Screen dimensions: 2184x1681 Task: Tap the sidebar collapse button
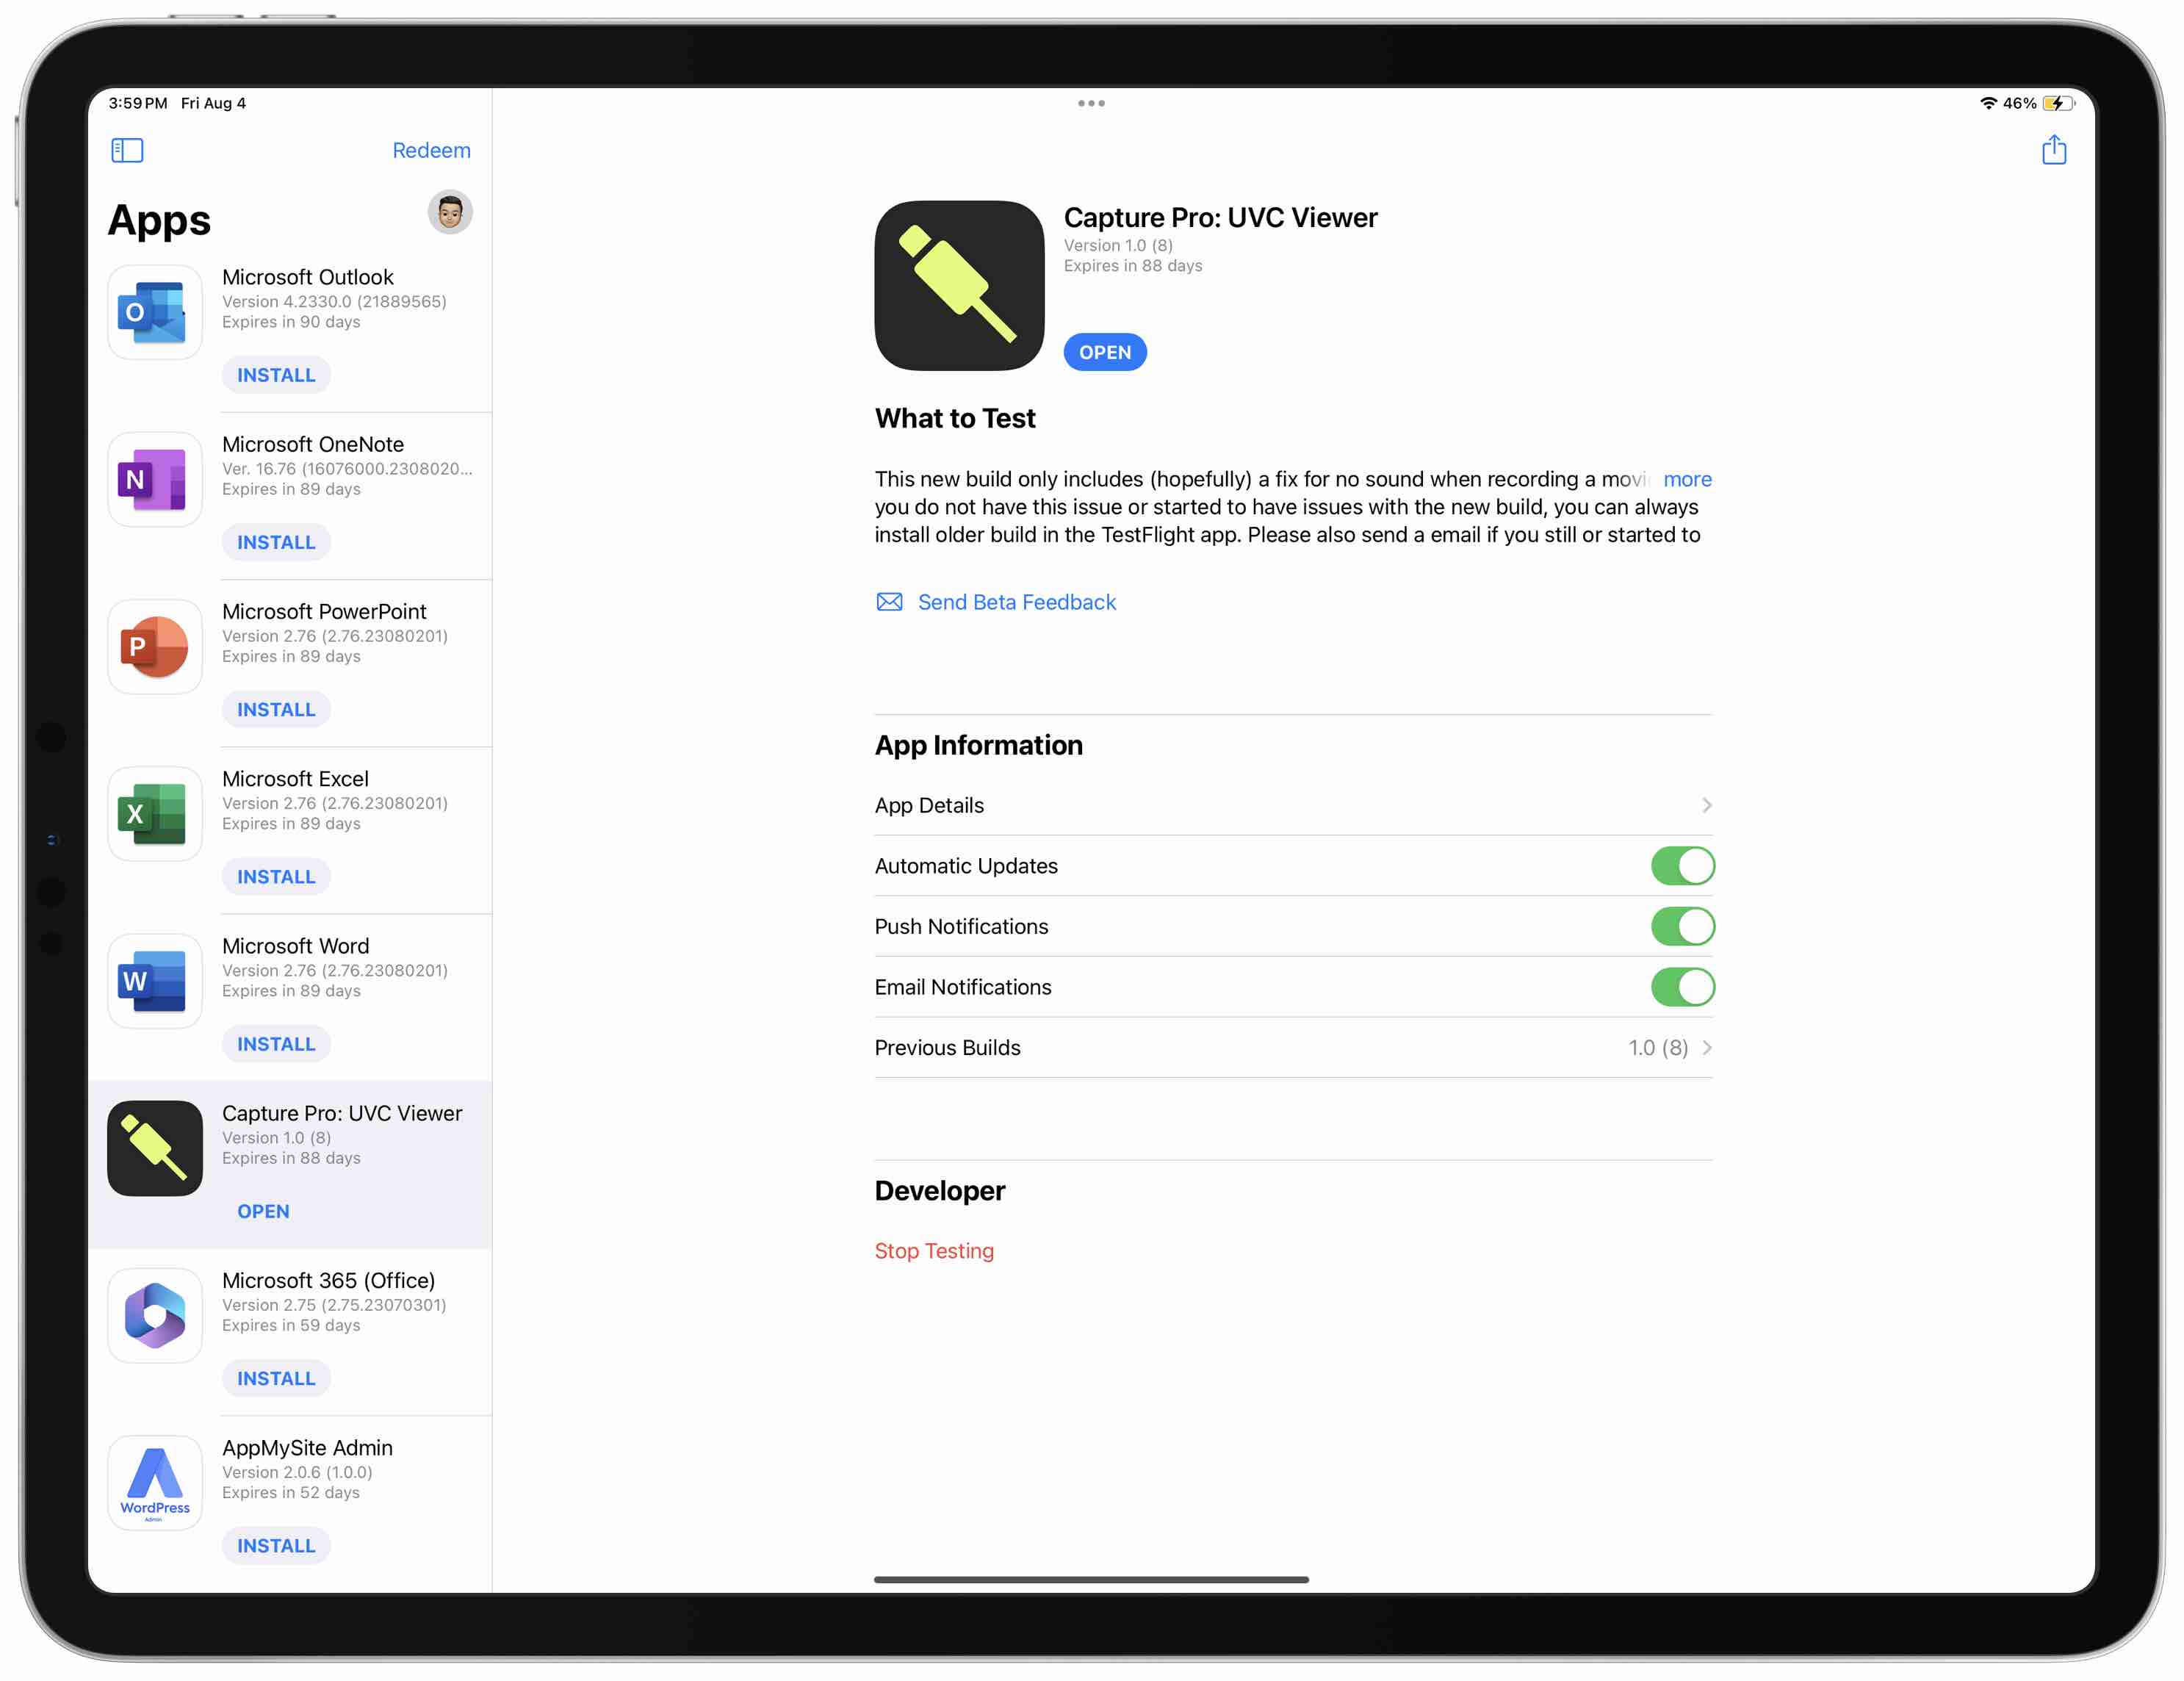click(126, 148)
